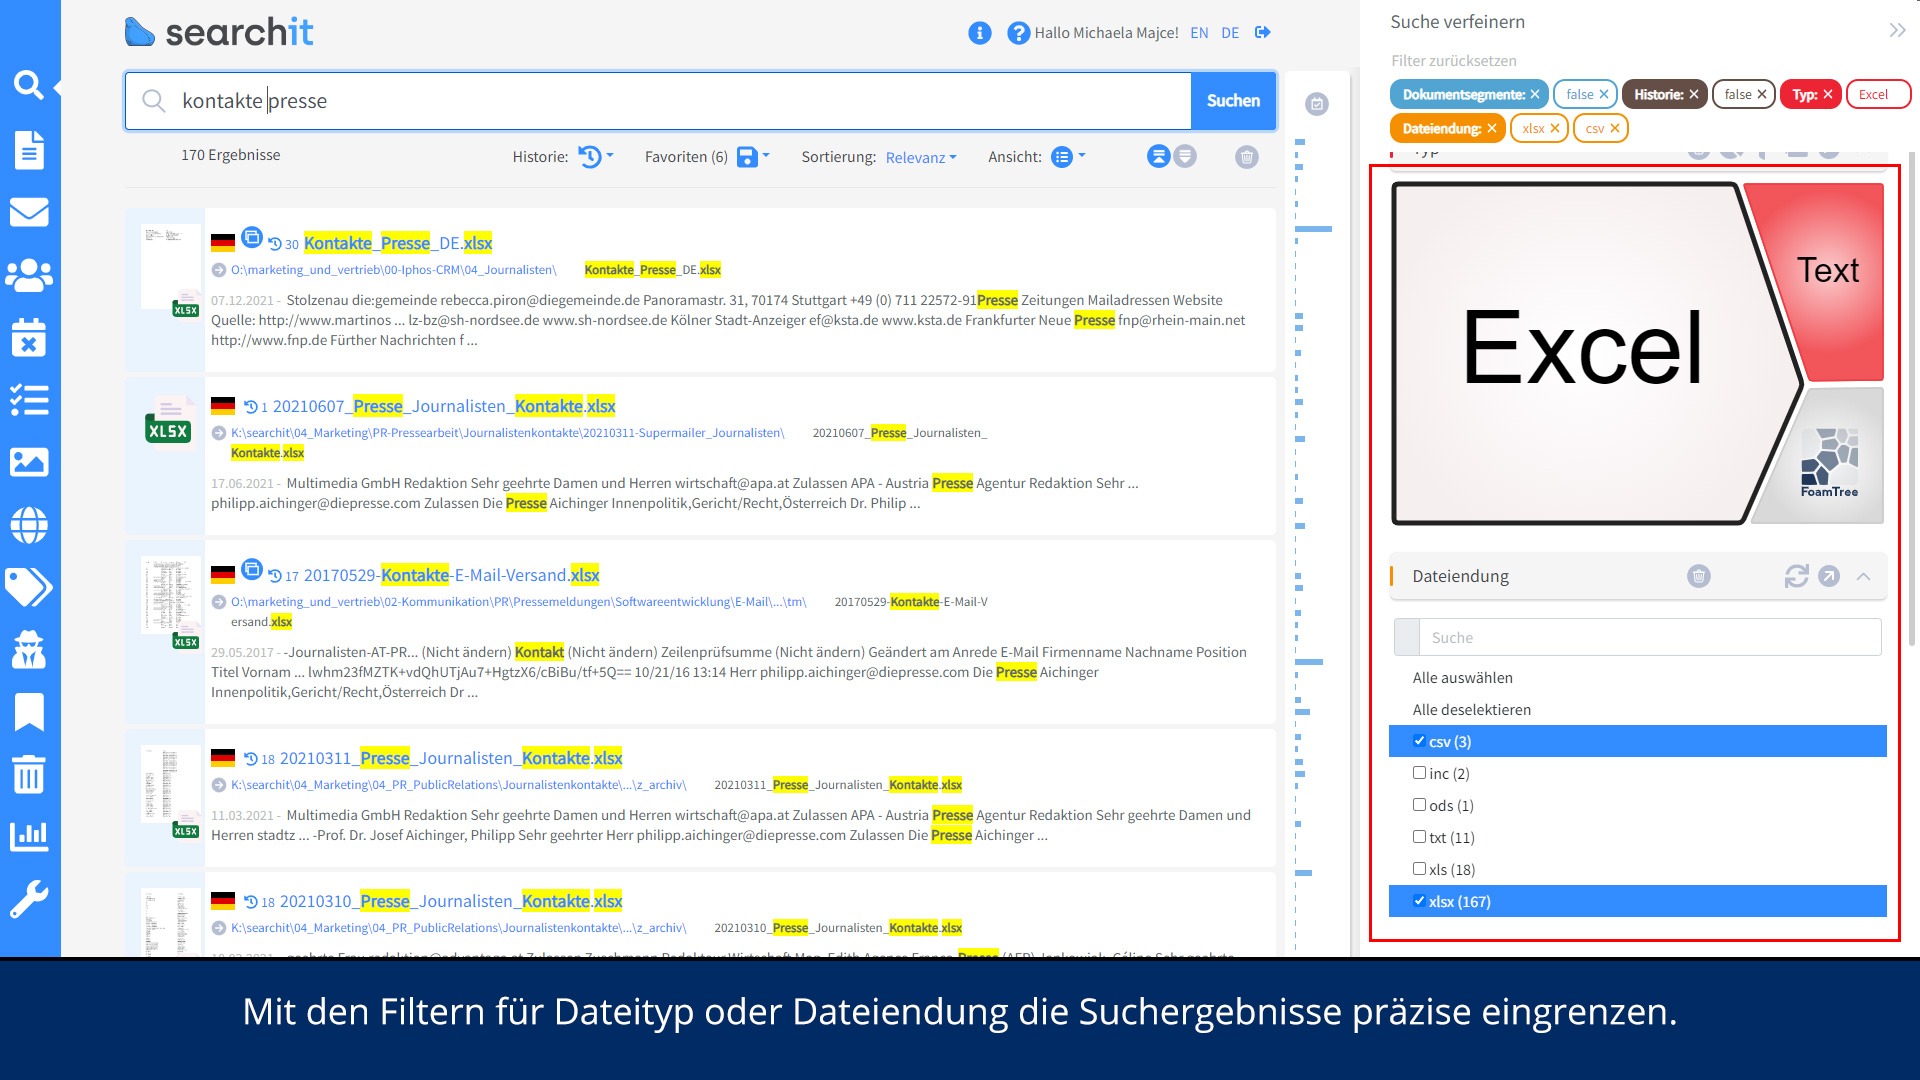
Task: Check the txt (11) checkbox
Action: (1419, 837)
